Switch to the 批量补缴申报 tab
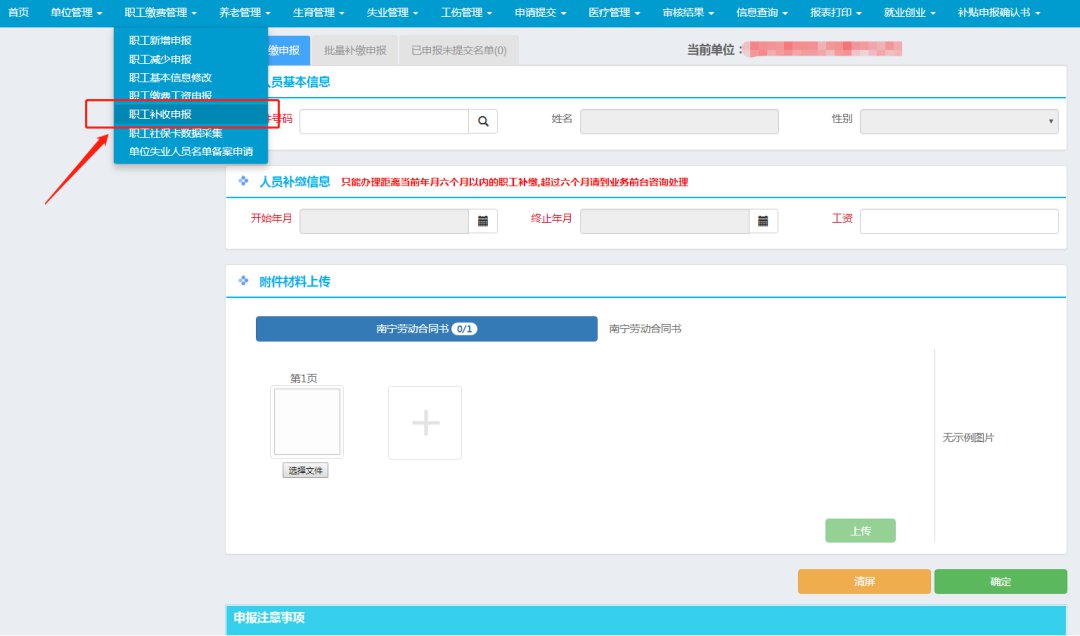The image size is (1080, 636). pyautogui.click(x=354, y=50)
